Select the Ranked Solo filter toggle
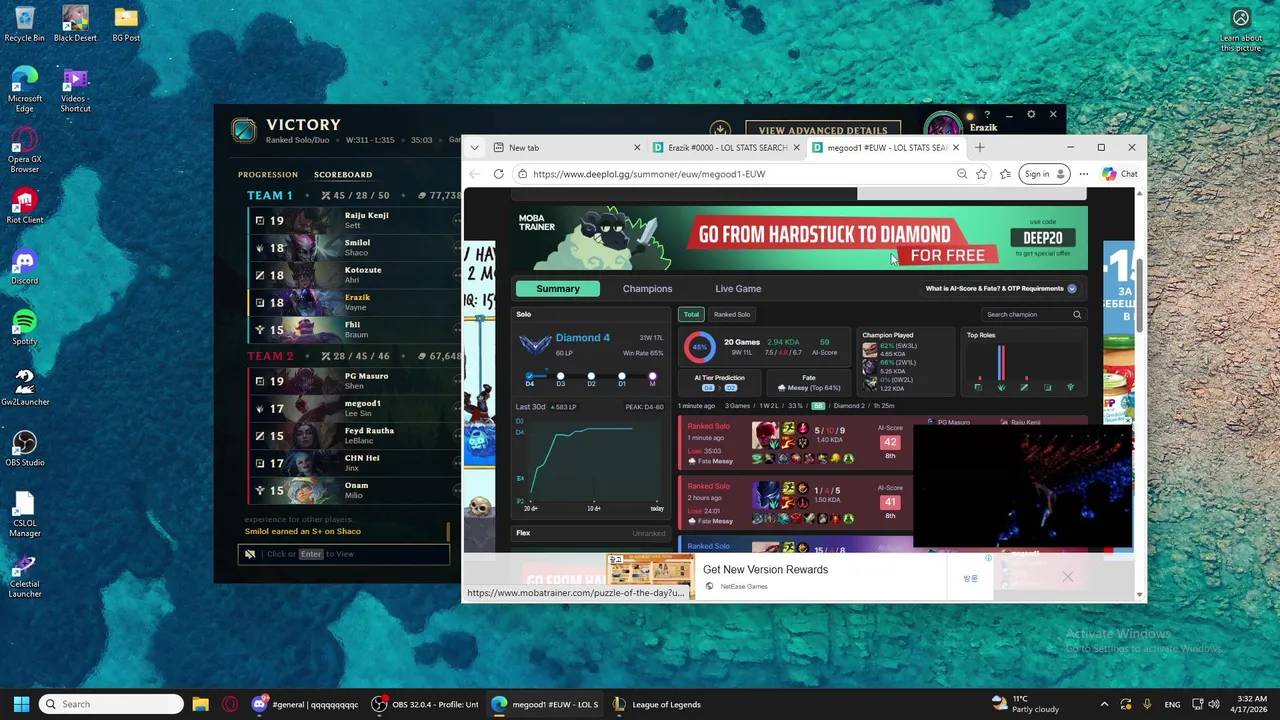Viewport: 1280px width, 720px height. click(732, 314)
